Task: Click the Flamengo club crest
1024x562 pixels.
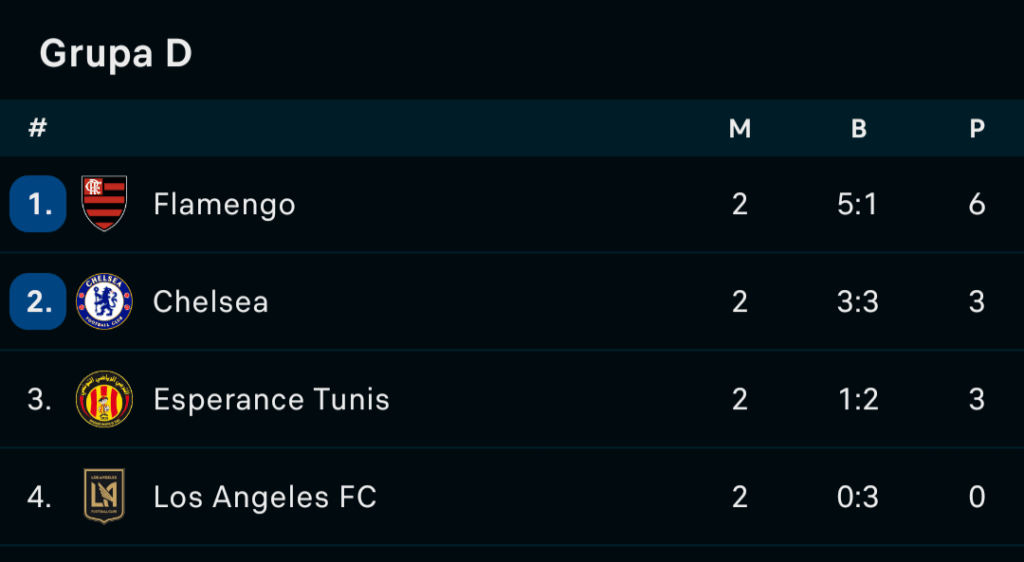Action: (104, 204)
